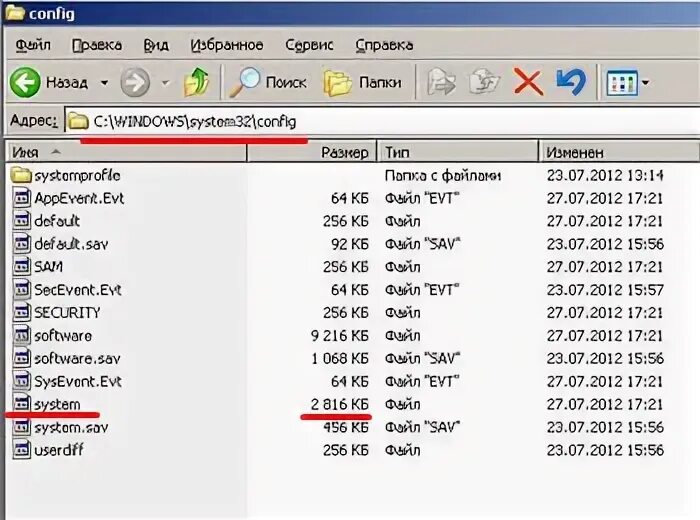
Task: Select the software.sav file icon
Action: pyautogui.click(x=21, y=358)
